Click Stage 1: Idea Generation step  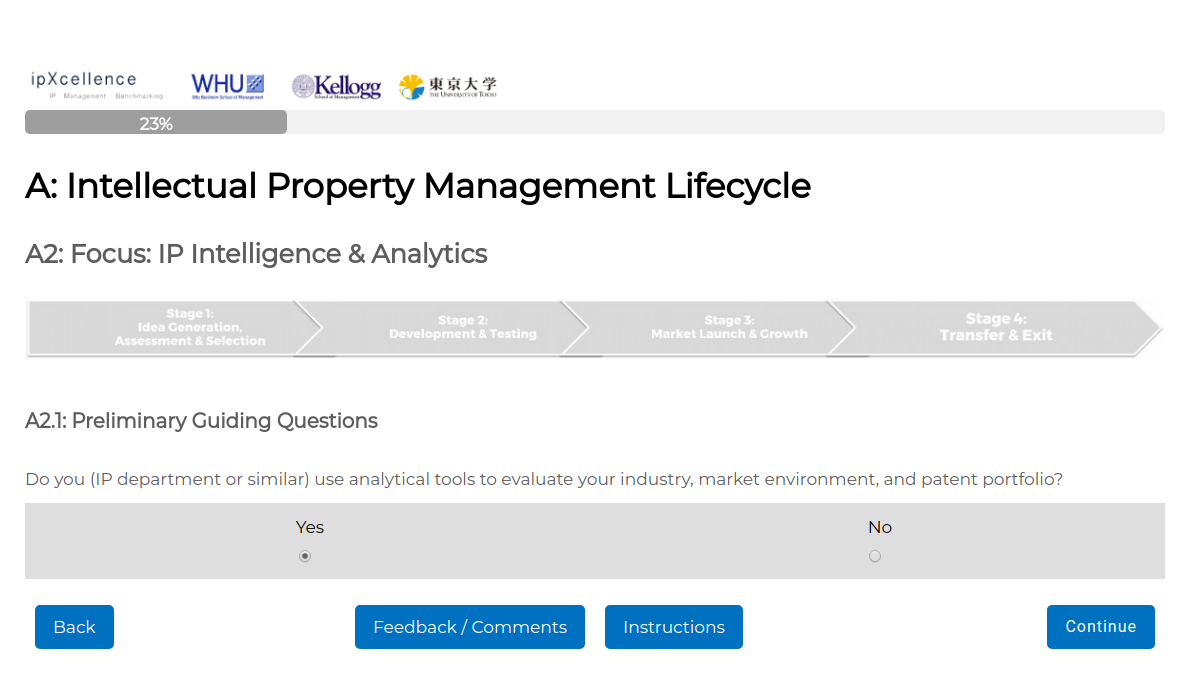click(x=175, y=328)
